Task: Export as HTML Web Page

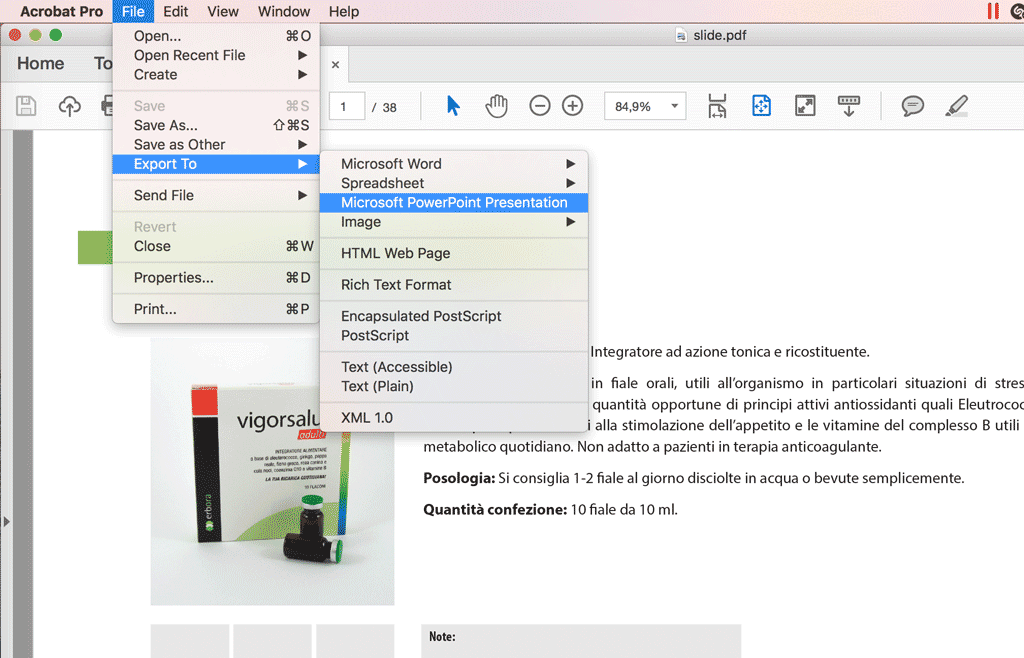Action: point(454,253)
